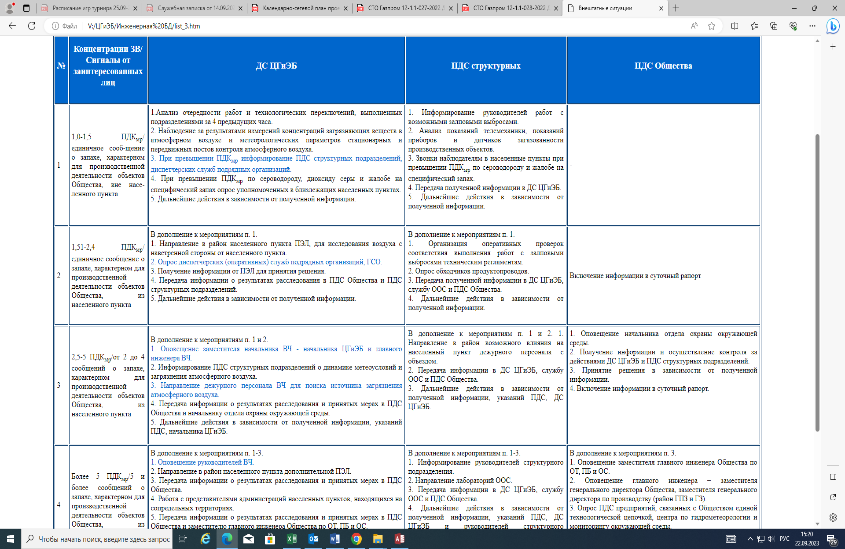The image size is (845, 549).
Task: Click the sidebar settings gear icon
Action: (834, 517)
